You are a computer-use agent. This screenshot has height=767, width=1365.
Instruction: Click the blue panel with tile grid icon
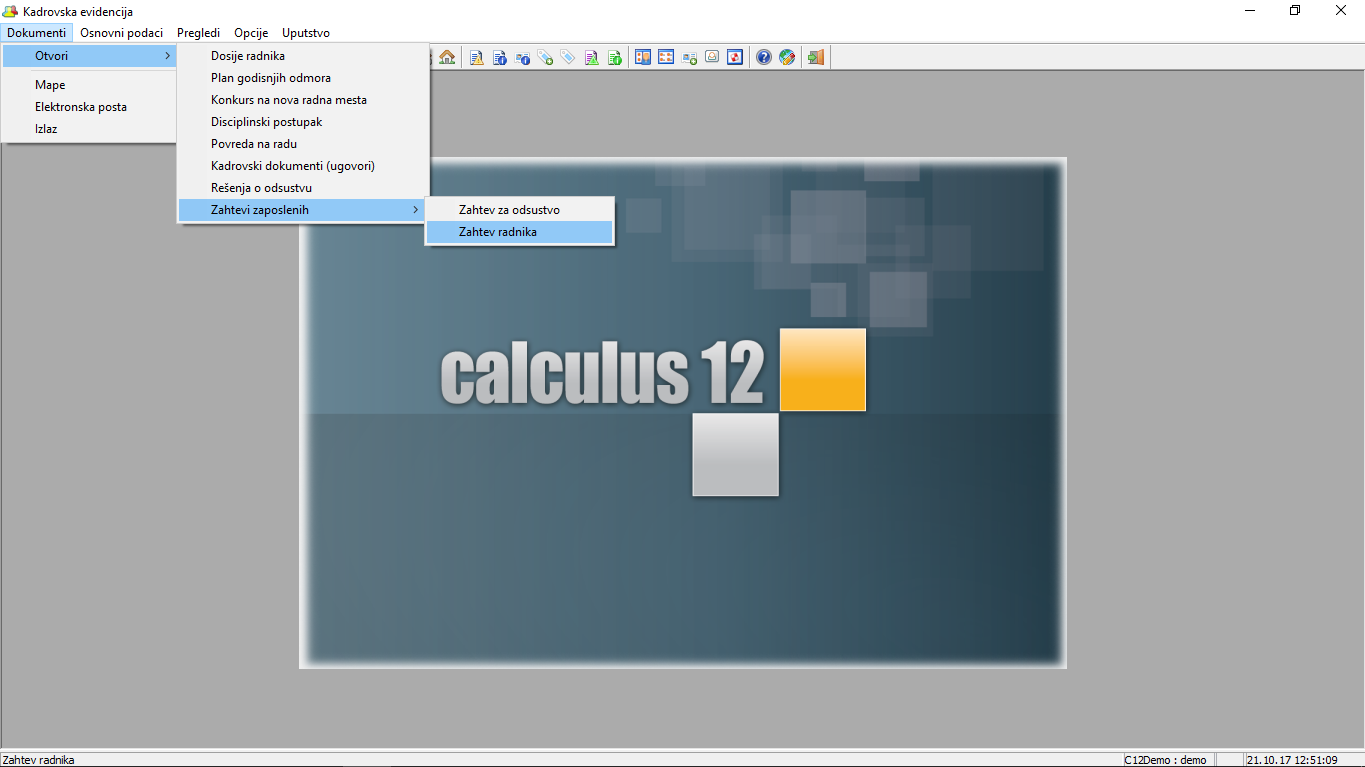(x=666, y=57)
